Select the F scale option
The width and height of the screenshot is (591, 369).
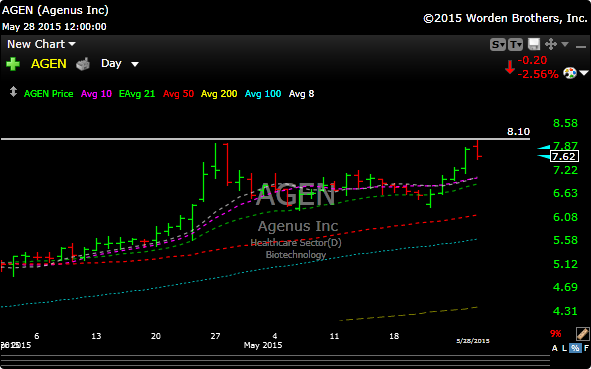coord(586,348)
